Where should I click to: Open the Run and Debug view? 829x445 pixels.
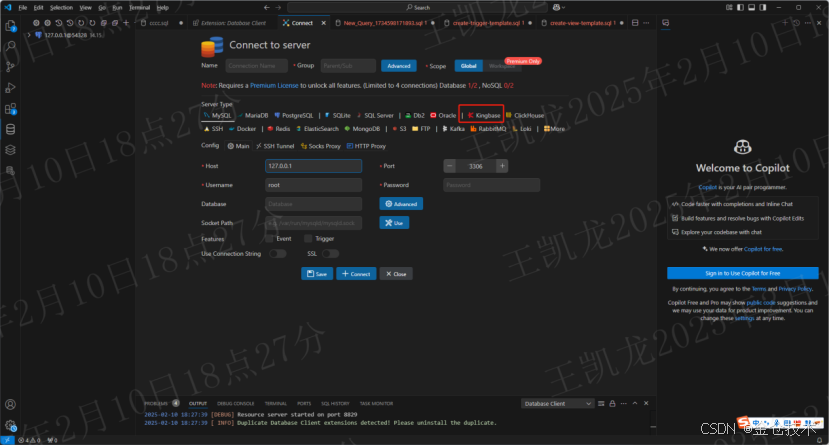click(x=10, y=88)
